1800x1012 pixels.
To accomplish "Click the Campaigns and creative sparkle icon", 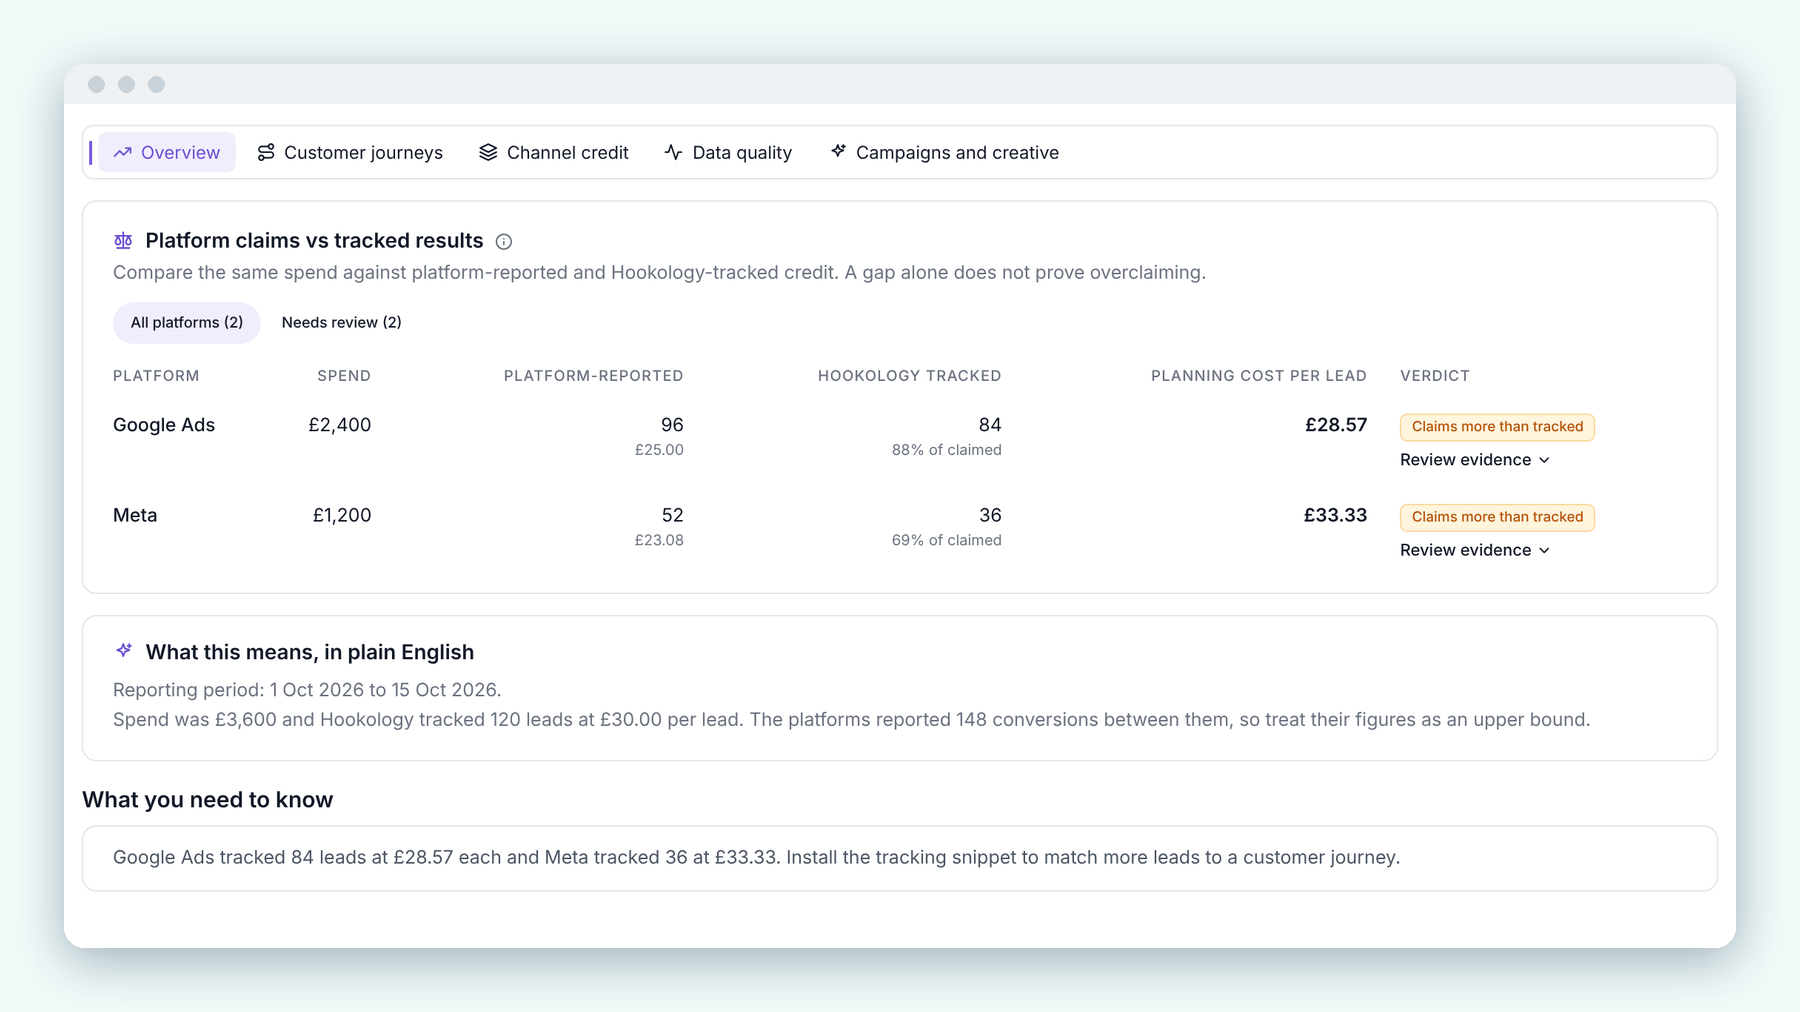I will (838, 151).
